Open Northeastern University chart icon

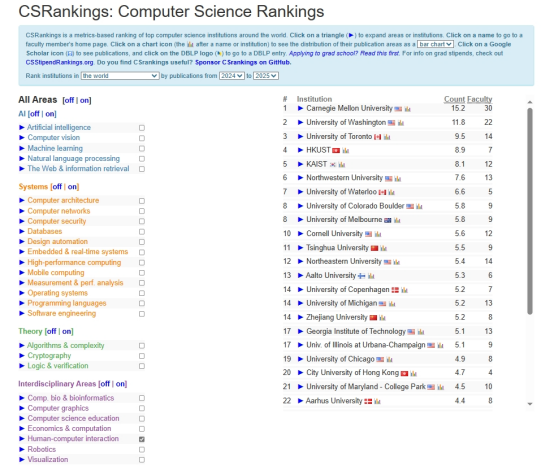[396, 262]
